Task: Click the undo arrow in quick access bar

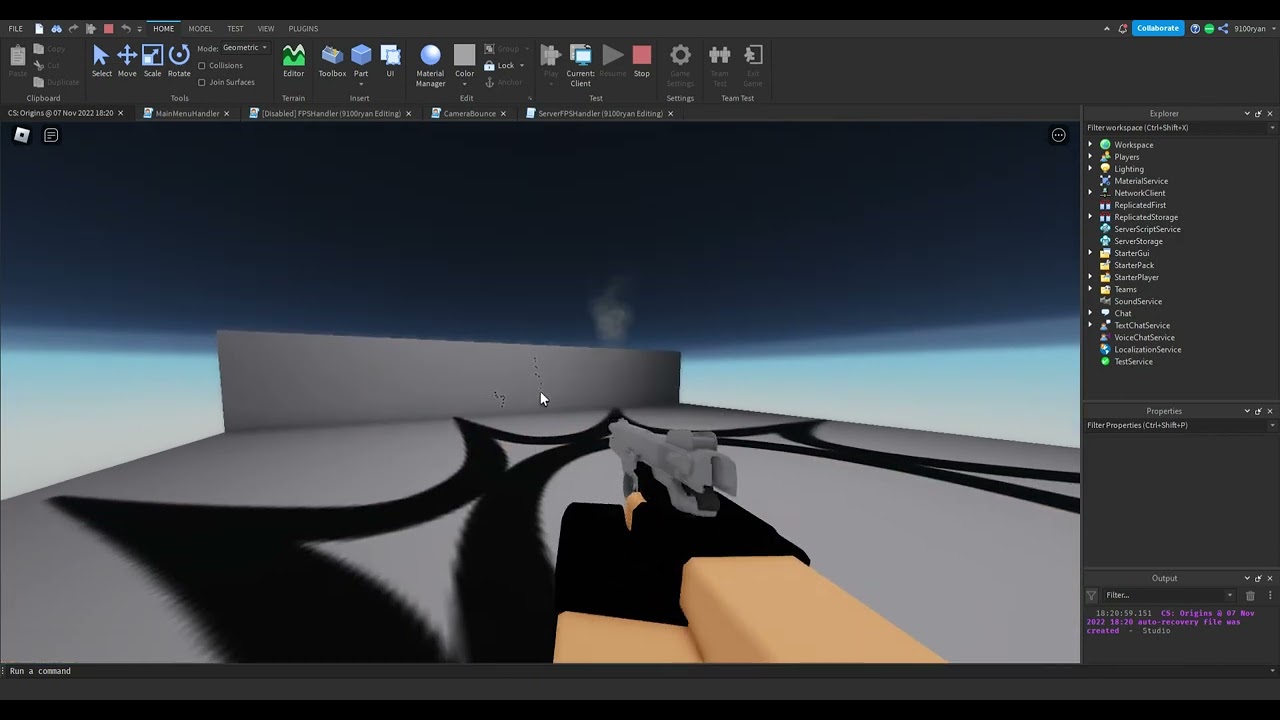Action: click(126, 29)
